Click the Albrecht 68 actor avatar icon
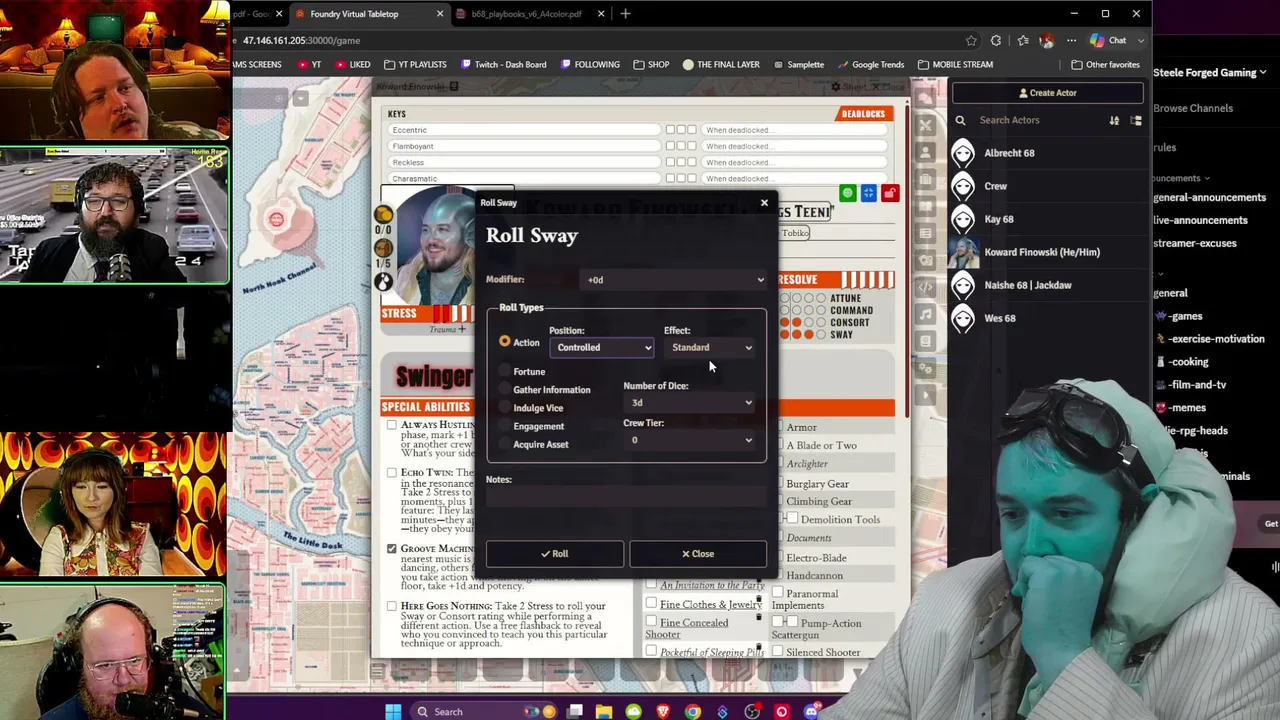Image resolution: width=1280 pixels, height=720 pixels. (963, 153)
